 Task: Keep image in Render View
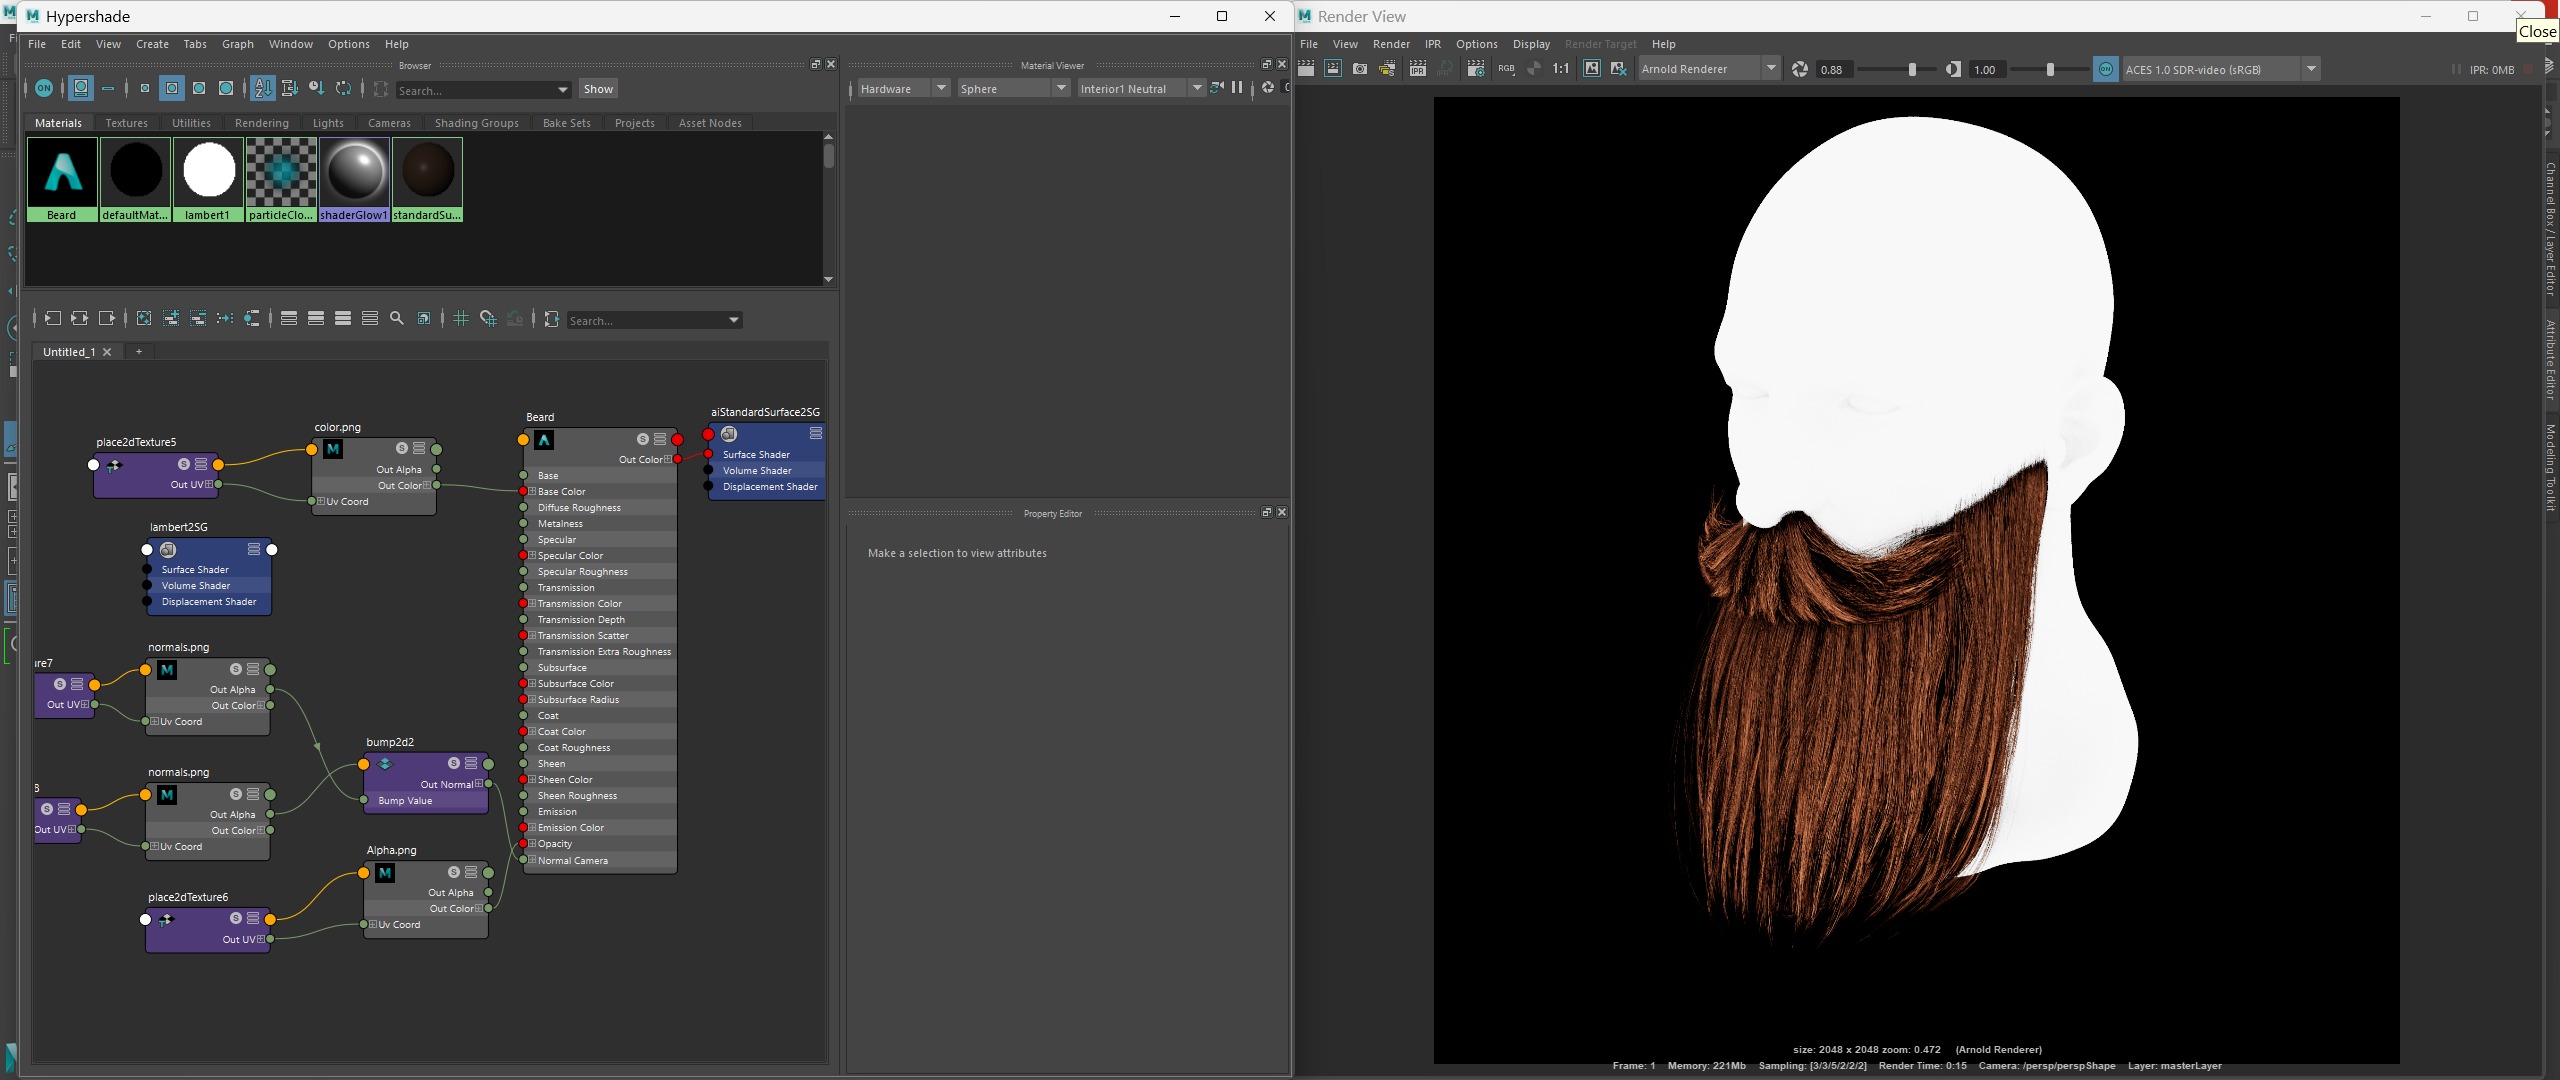point(1591,69)
